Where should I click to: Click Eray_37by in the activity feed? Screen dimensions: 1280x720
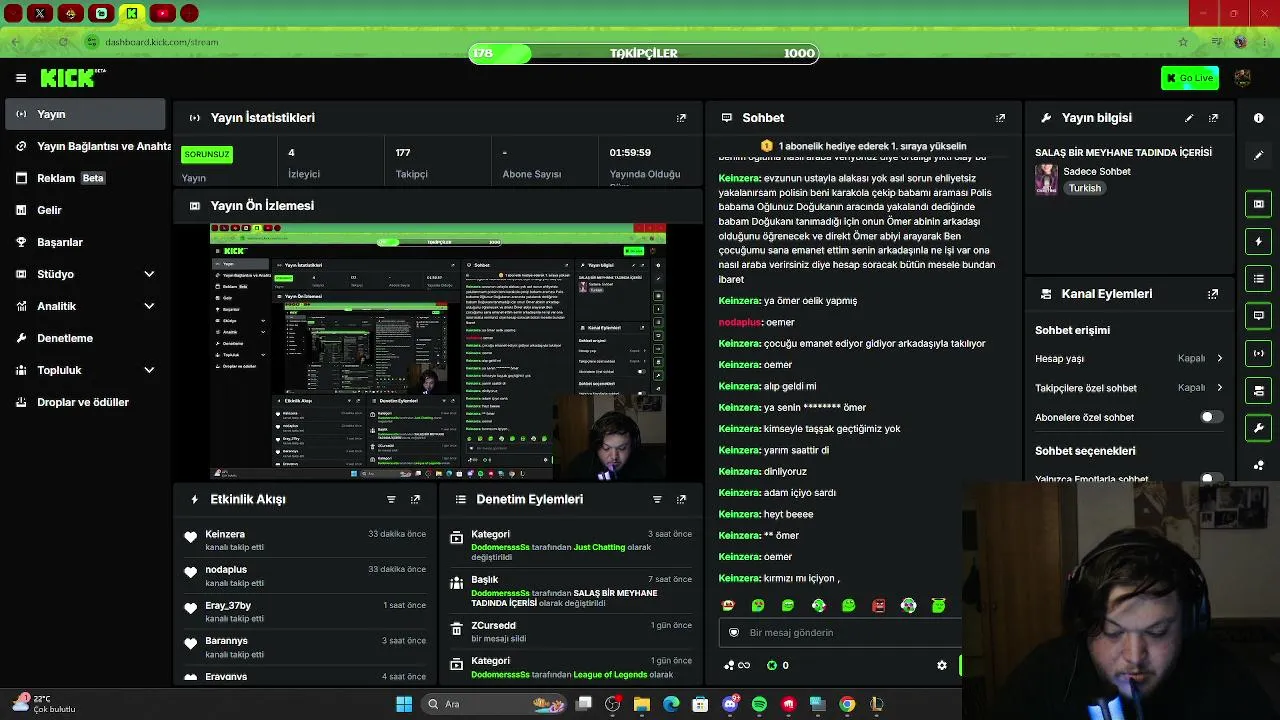click(228, 606)
